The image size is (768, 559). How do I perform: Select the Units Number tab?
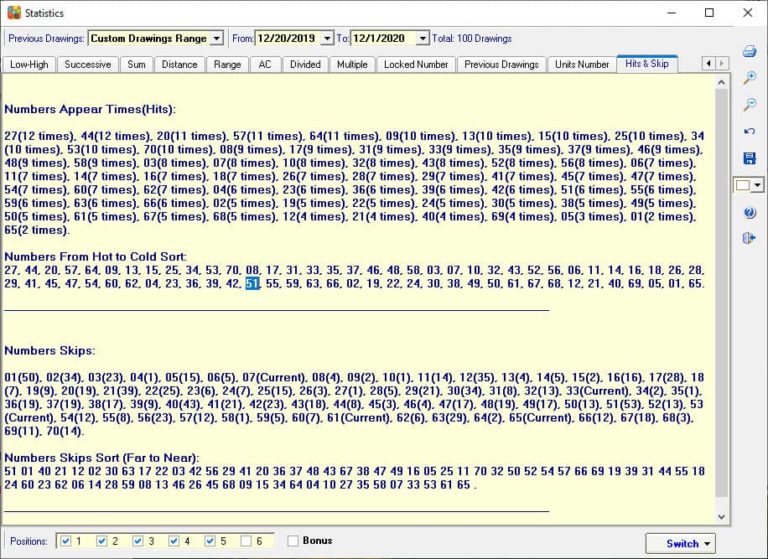[581, 64]
